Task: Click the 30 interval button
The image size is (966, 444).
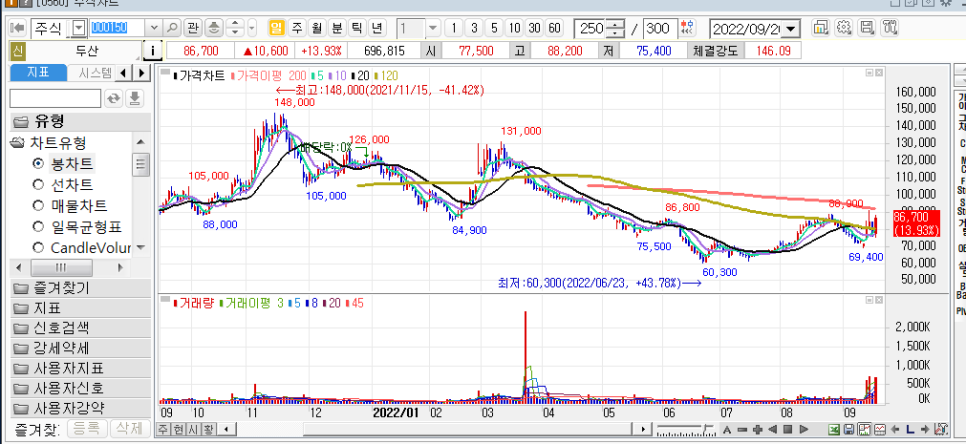Action: point(535,28)
